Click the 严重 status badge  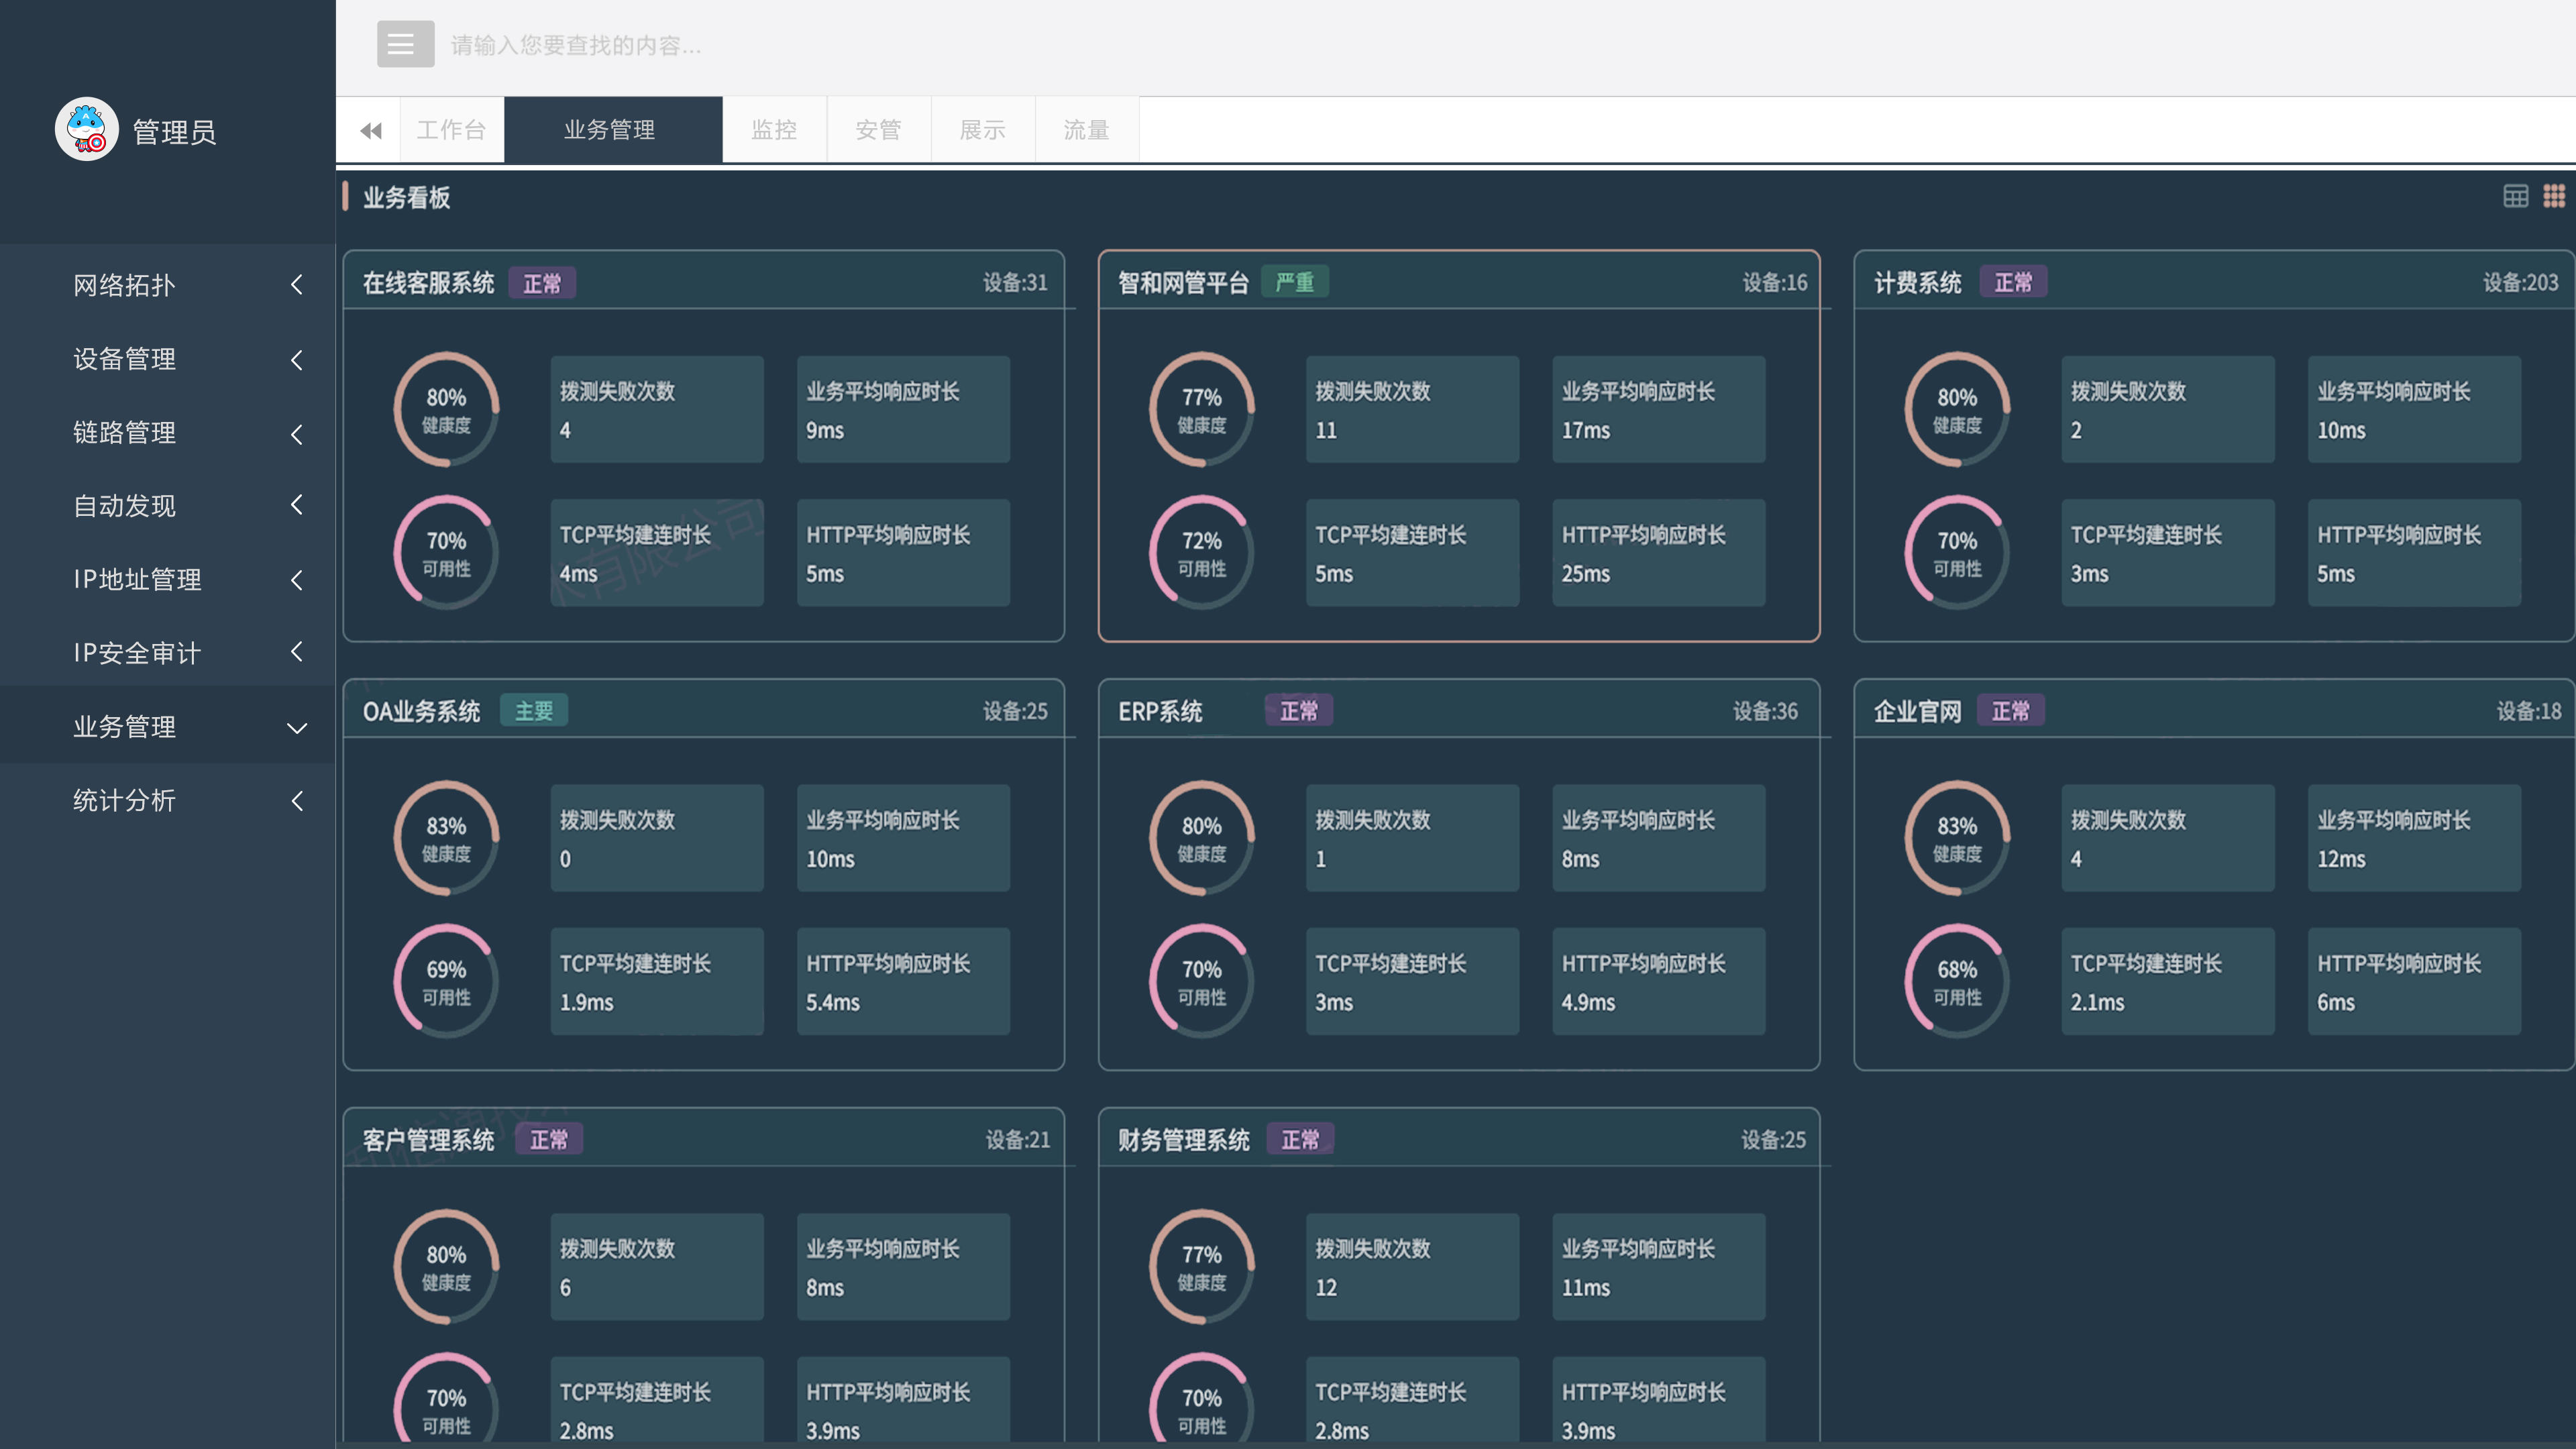coord(1294,282)
